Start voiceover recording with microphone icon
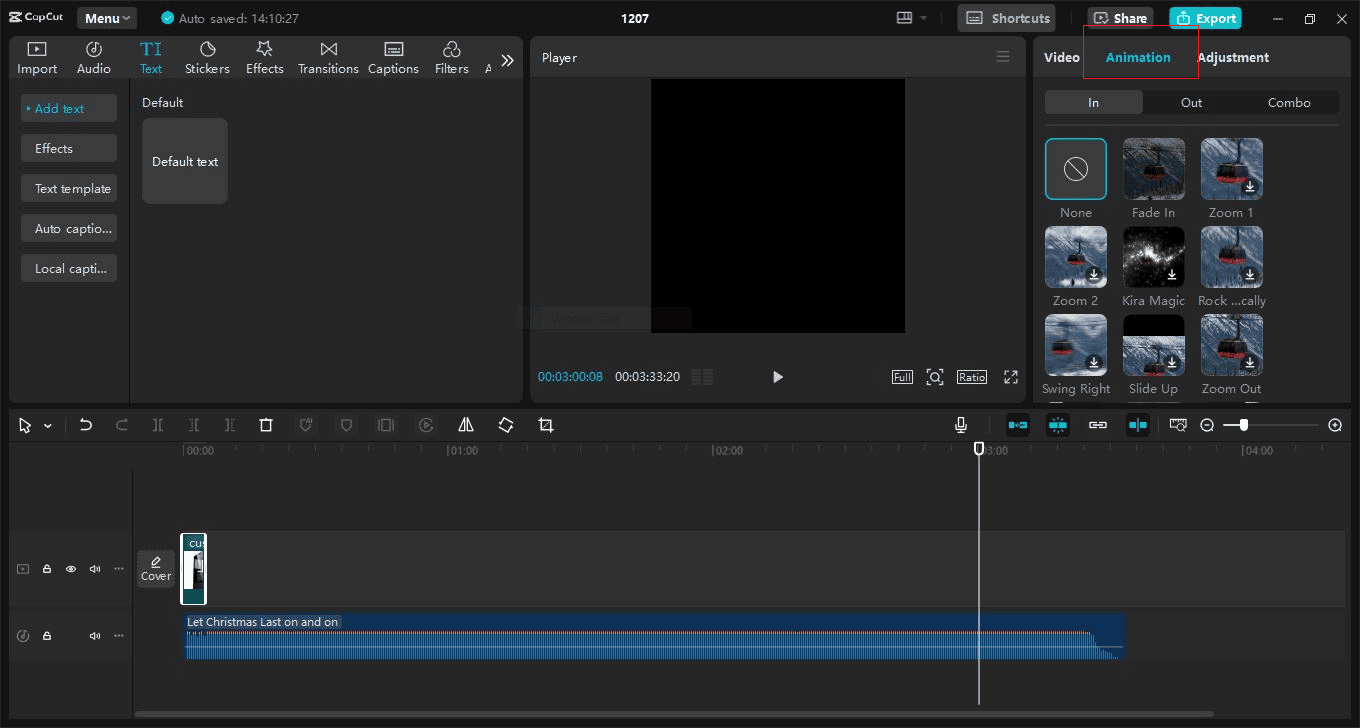Screen dimensions: 1360x728 tap(961, 425)
